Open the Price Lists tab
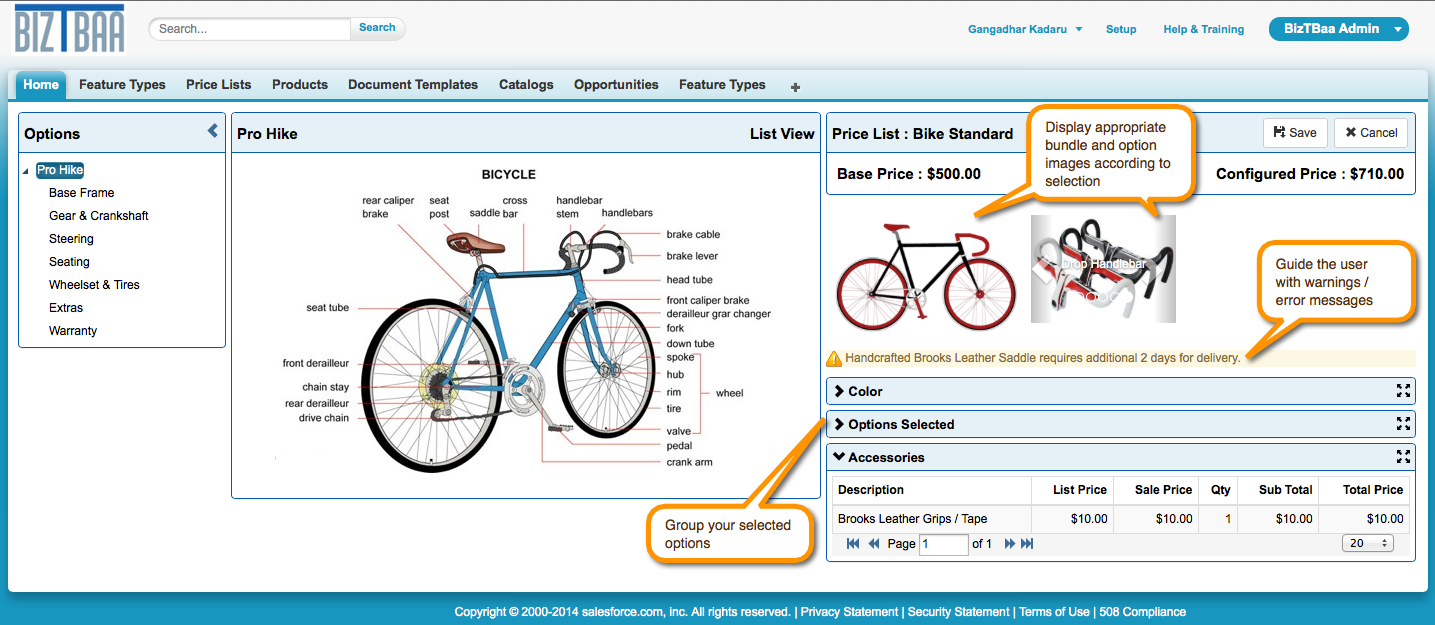This screenshot has width=1435, height=625. (218, 85)
